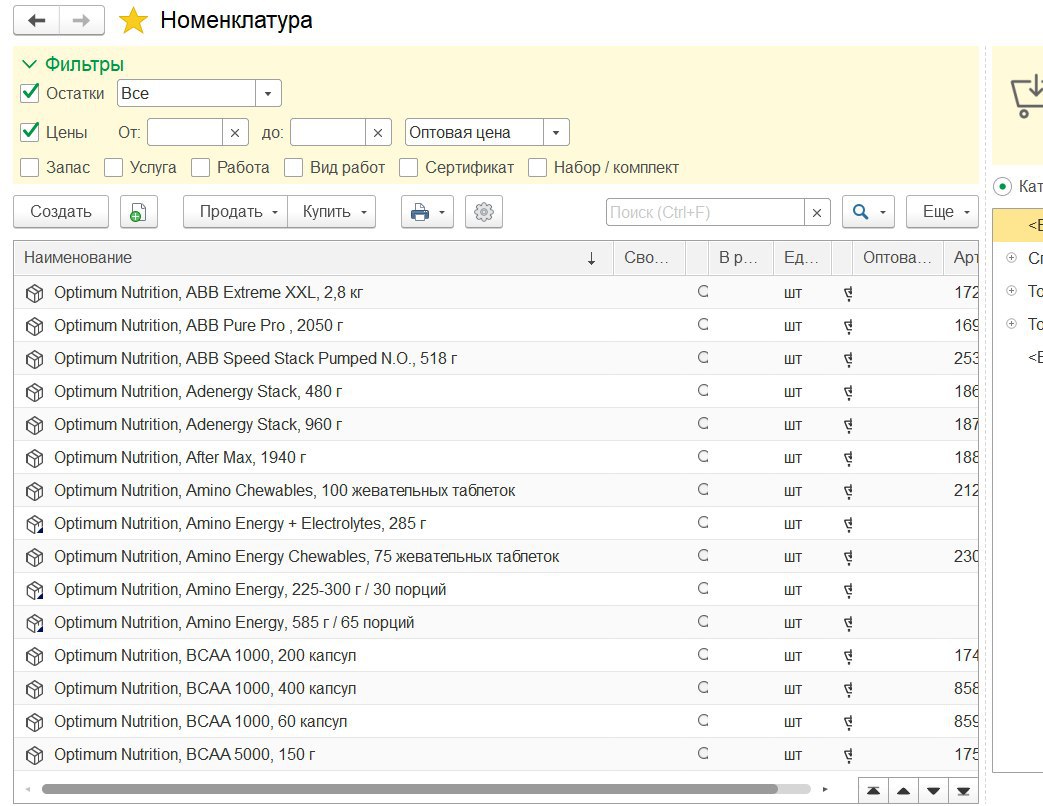
Task: Click the Оптова... column header
Action: (897, 258)
